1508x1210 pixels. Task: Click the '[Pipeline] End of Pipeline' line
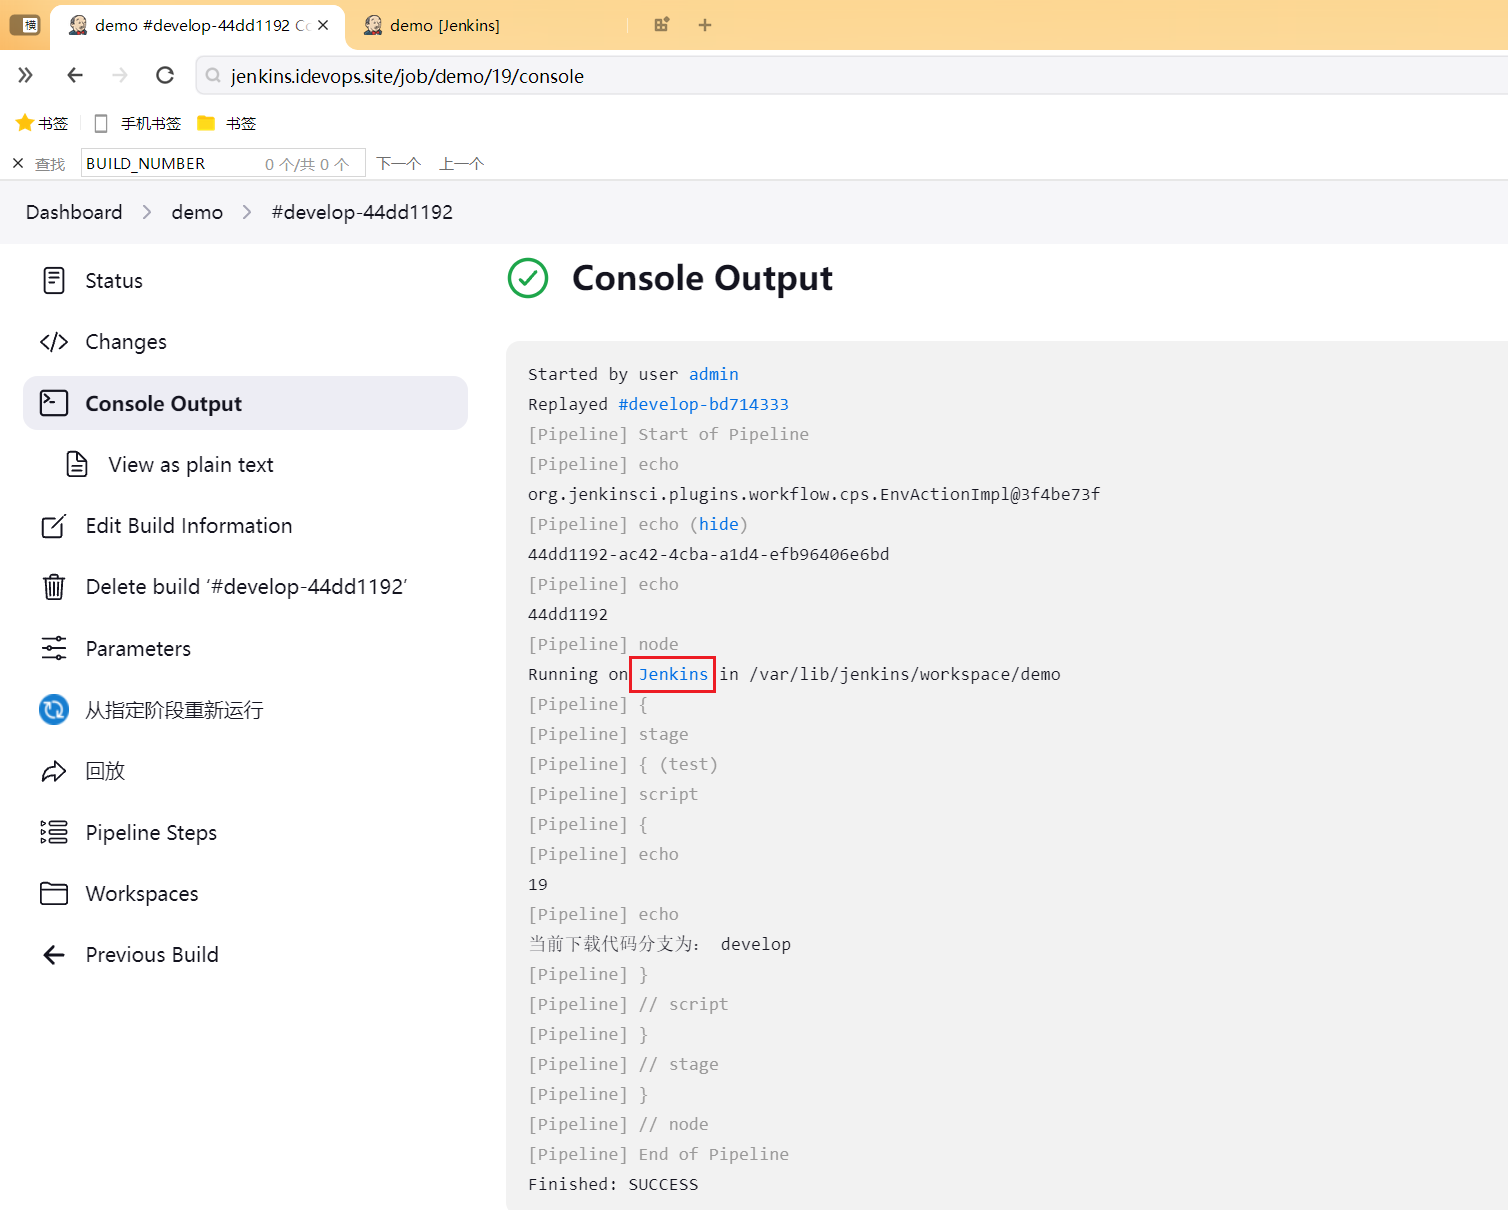tap(658, 1154)
